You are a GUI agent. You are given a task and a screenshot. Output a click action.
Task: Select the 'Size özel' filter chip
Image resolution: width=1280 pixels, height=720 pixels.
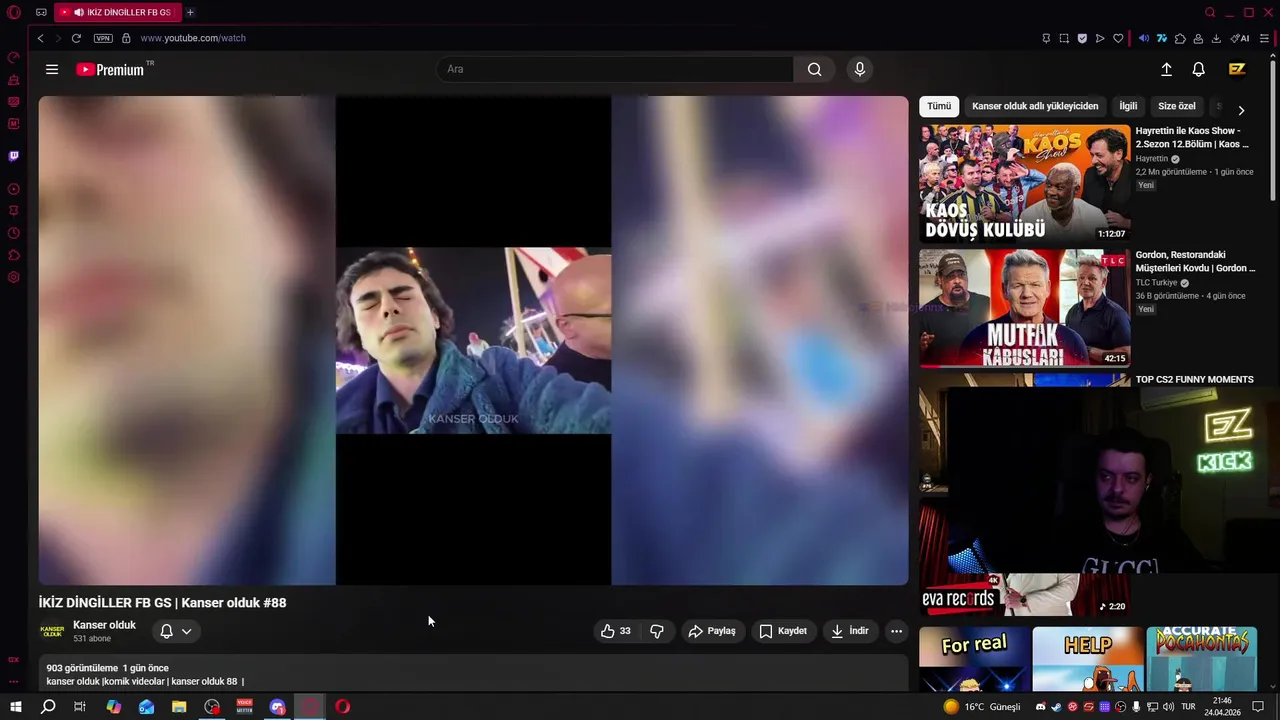tap(1177, 106)
